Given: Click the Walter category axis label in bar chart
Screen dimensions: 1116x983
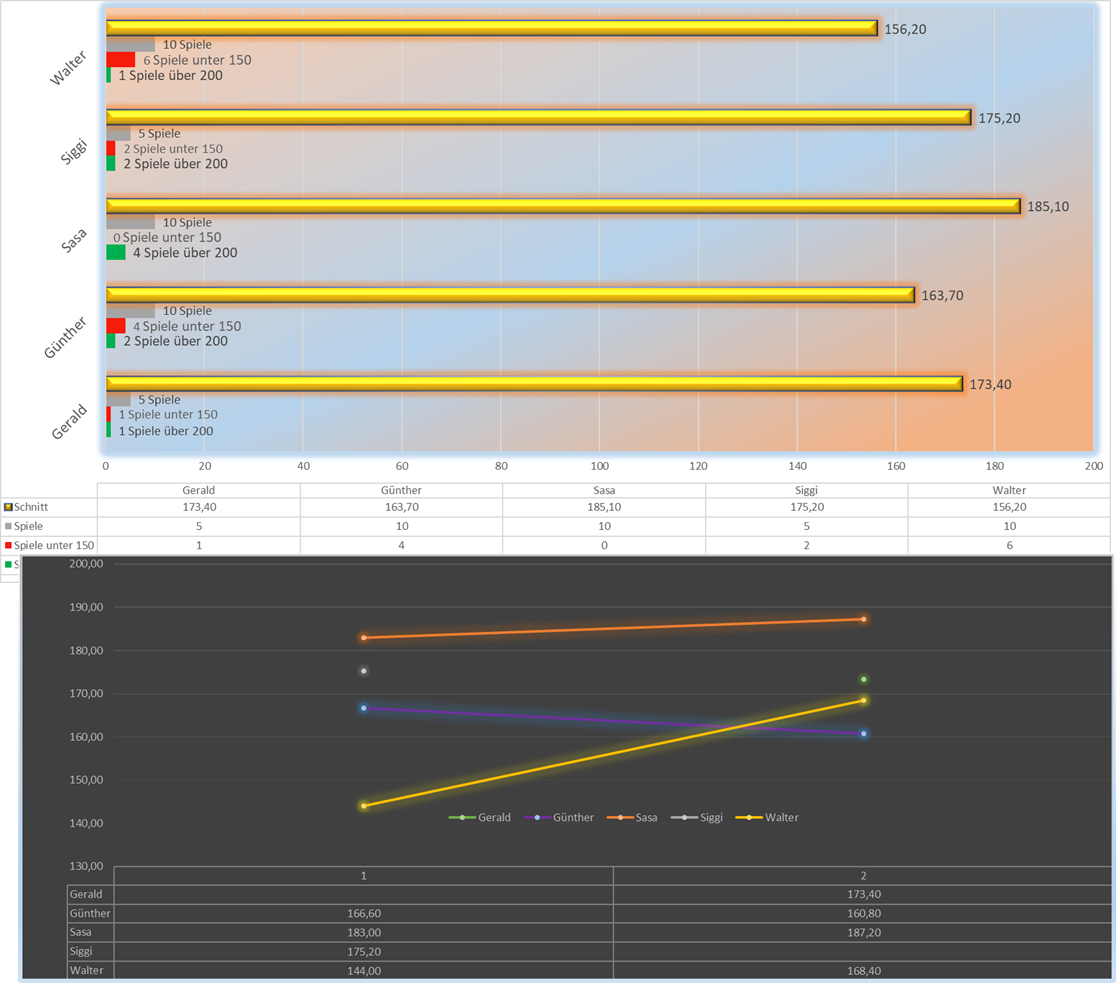Looking at the screenshot, I should point(70,66).
